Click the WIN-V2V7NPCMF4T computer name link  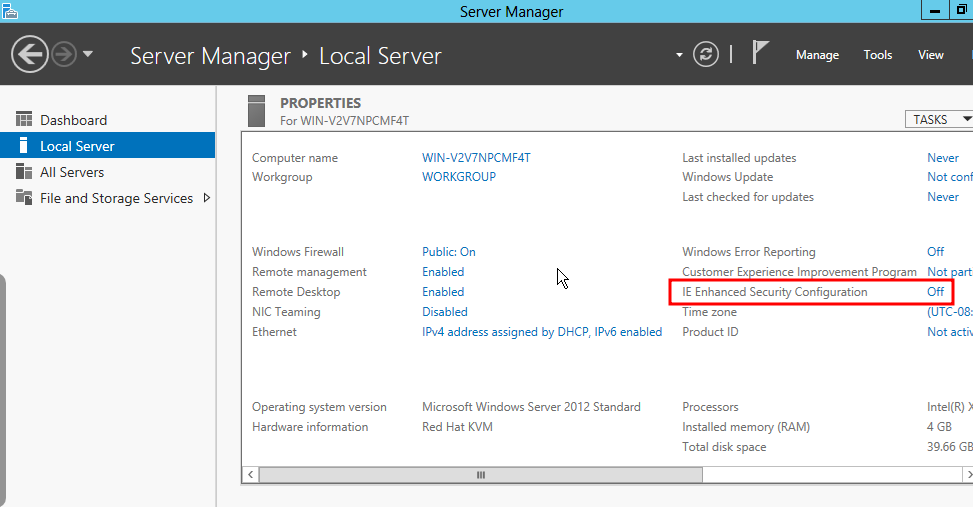476,158
